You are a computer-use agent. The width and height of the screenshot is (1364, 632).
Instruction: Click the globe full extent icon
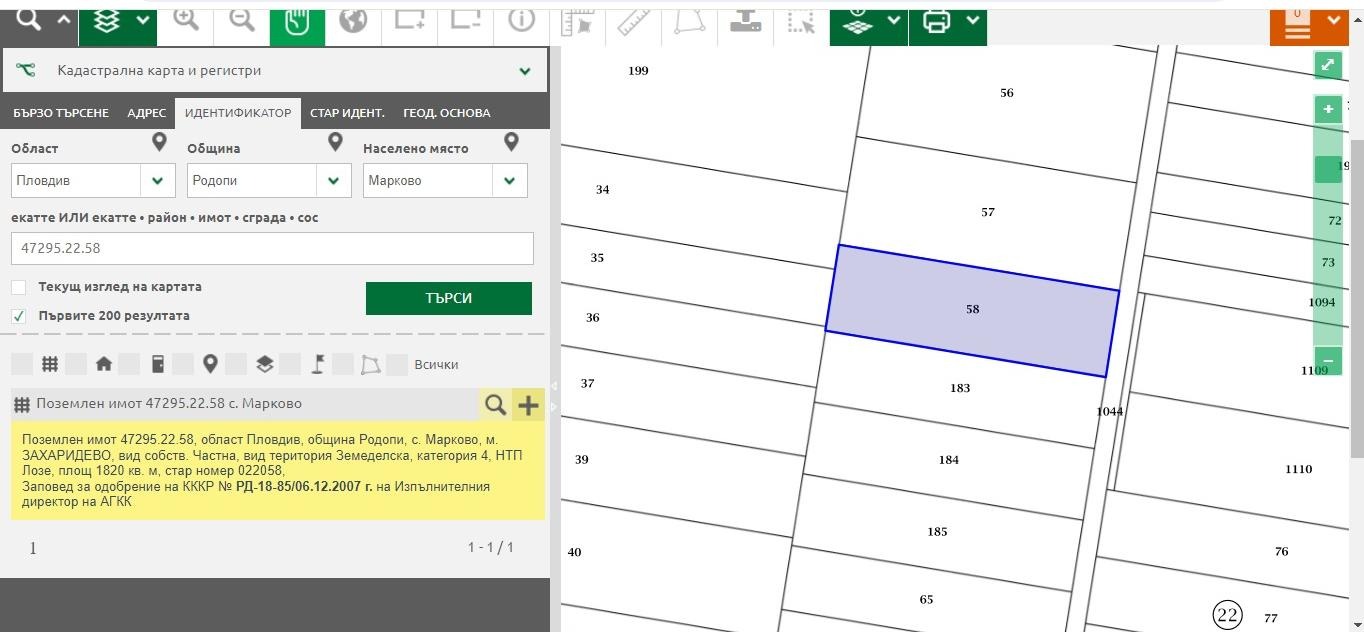click(353, 20)
